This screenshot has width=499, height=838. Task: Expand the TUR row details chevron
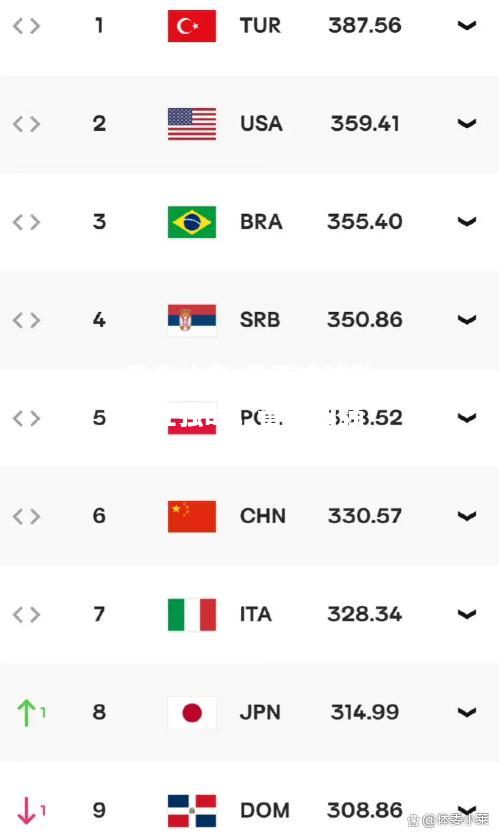[x=466, y=25]
